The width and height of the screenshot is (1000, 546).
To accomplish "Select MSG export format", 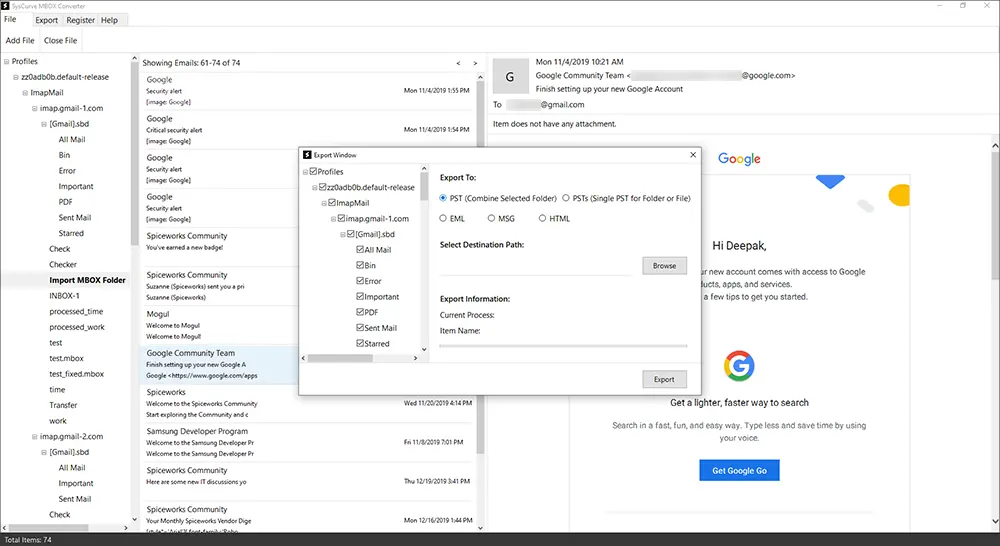I will pos(491,218).
